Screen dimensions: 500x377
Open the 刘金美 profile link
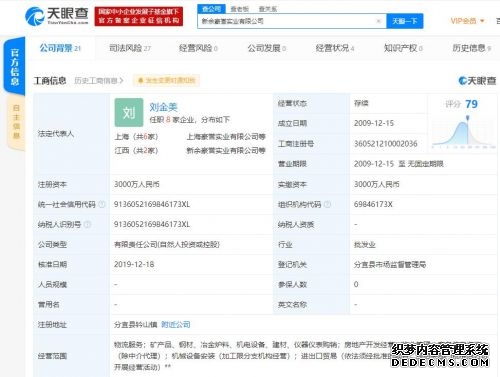(163, 107)
